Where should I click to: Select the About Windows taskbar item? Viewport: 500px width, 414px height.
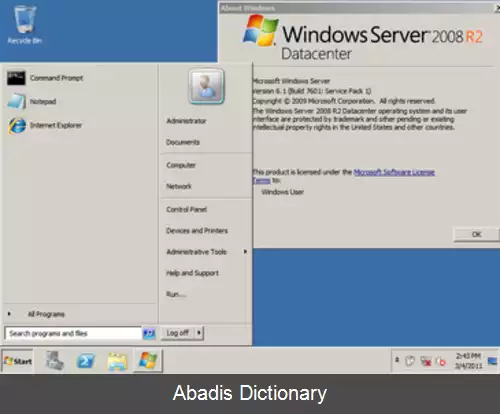(x=148, y=360)
